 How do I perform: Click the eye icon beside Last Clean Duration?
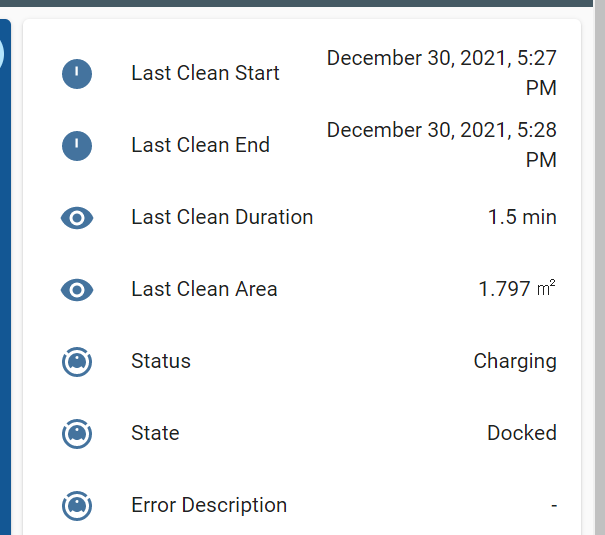77,217
